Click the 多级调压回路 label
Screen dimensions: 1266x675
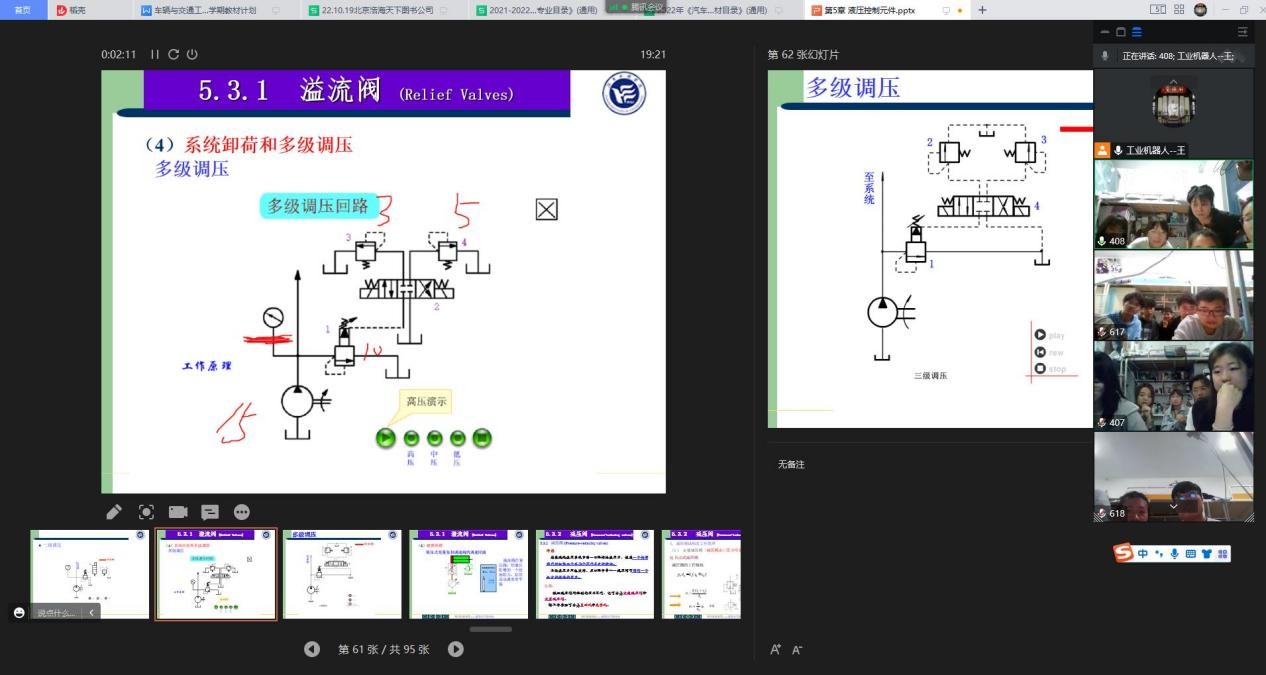click(318, 207)
